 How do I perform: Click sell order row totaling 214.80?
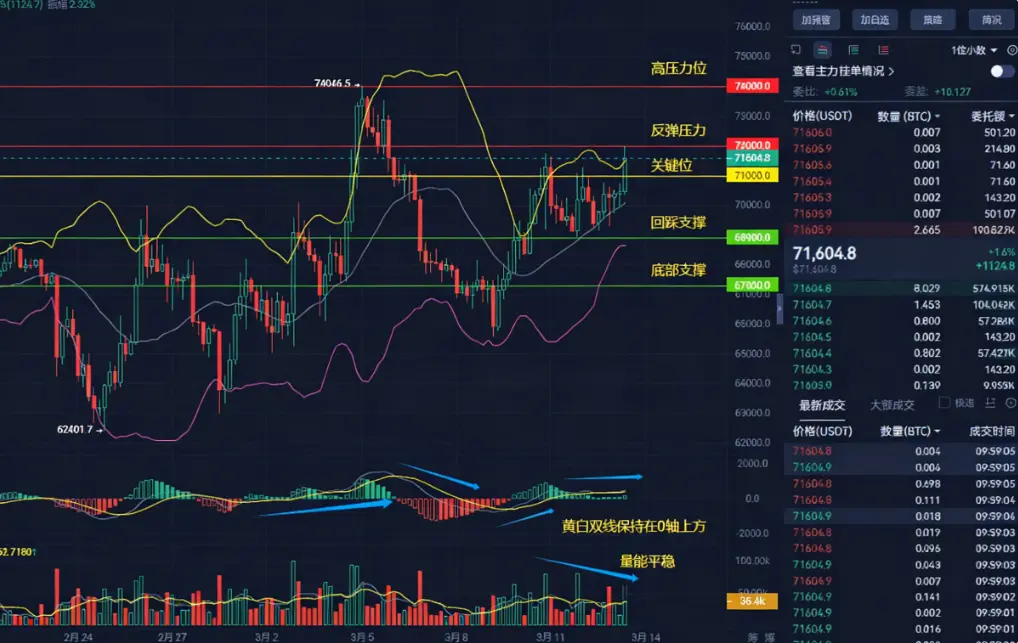(901, 149)
